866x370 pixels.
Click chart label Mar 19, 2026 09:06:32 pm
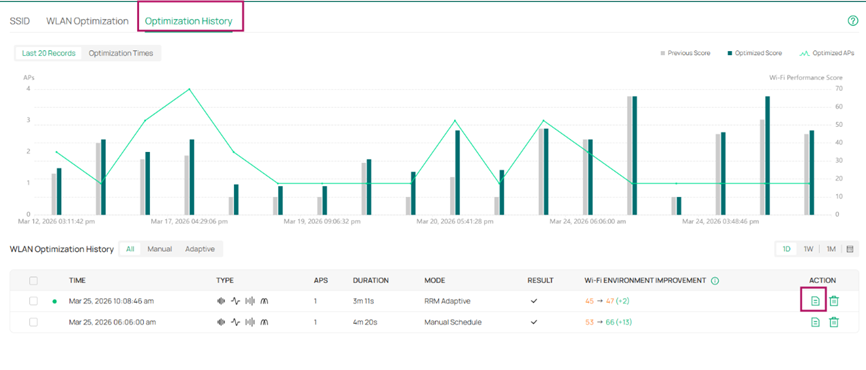coord(322,222)
